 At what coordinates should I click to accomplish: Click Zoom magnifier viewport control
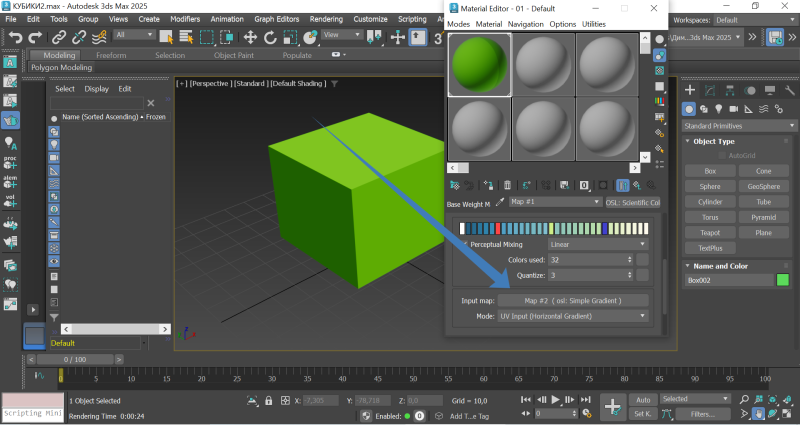744,399
